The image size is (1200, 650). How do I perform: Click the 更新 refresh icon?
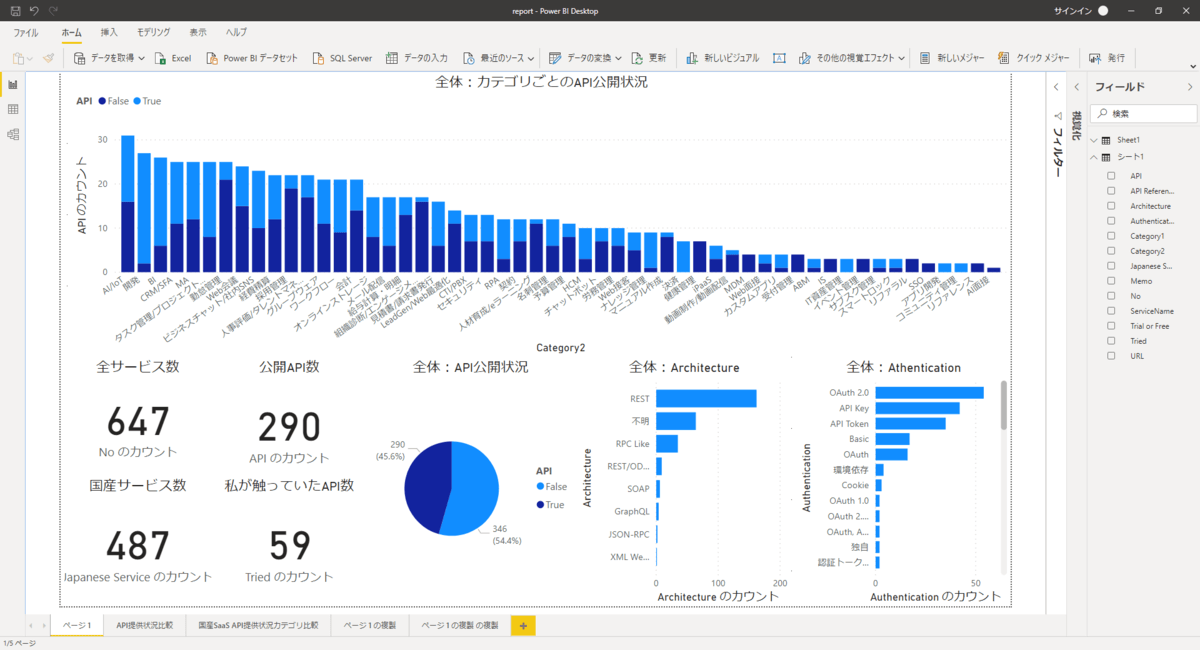point(637,58)
